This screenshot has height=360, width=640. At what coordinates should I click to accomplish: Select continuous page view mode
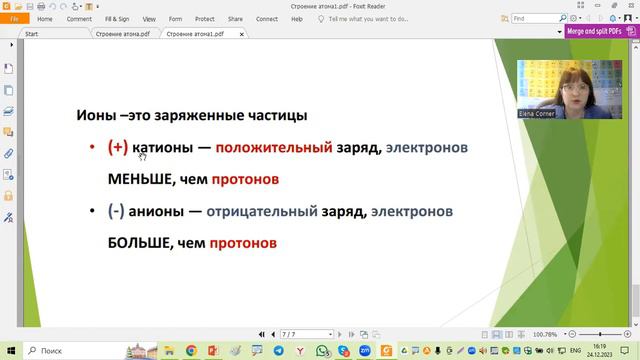click(497, 335)
